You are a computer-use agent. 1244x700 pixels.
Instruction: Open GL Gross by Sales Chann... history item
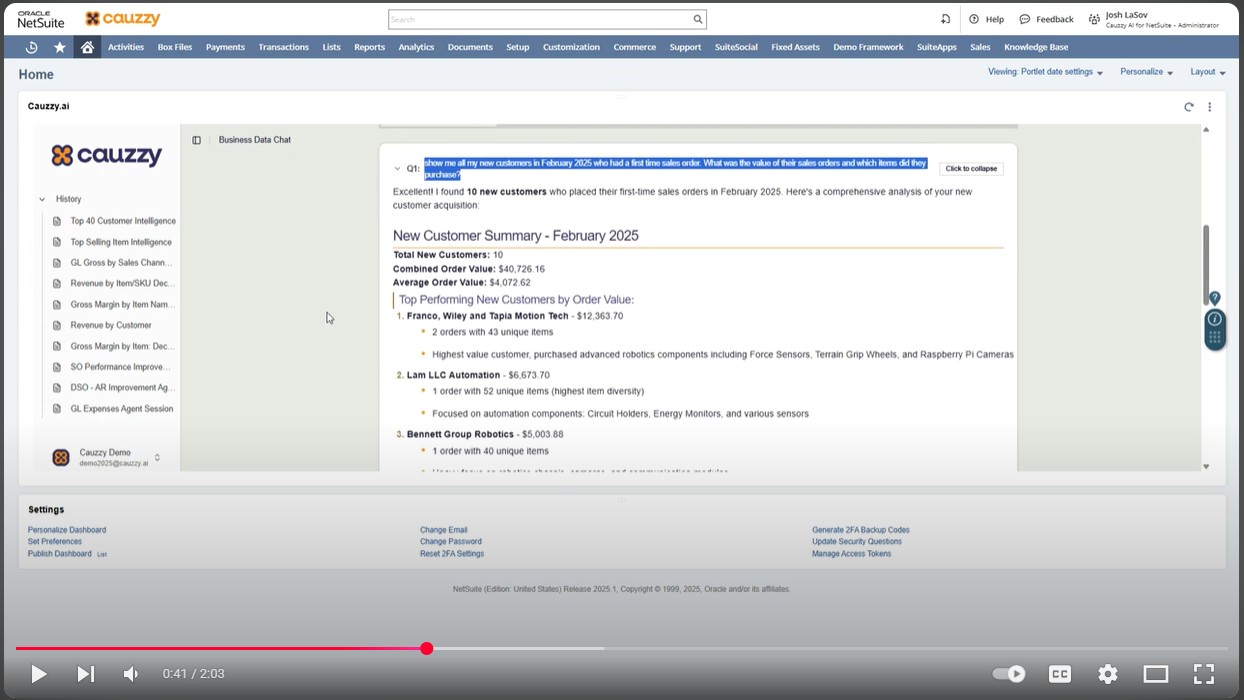(x=123, y=263)
